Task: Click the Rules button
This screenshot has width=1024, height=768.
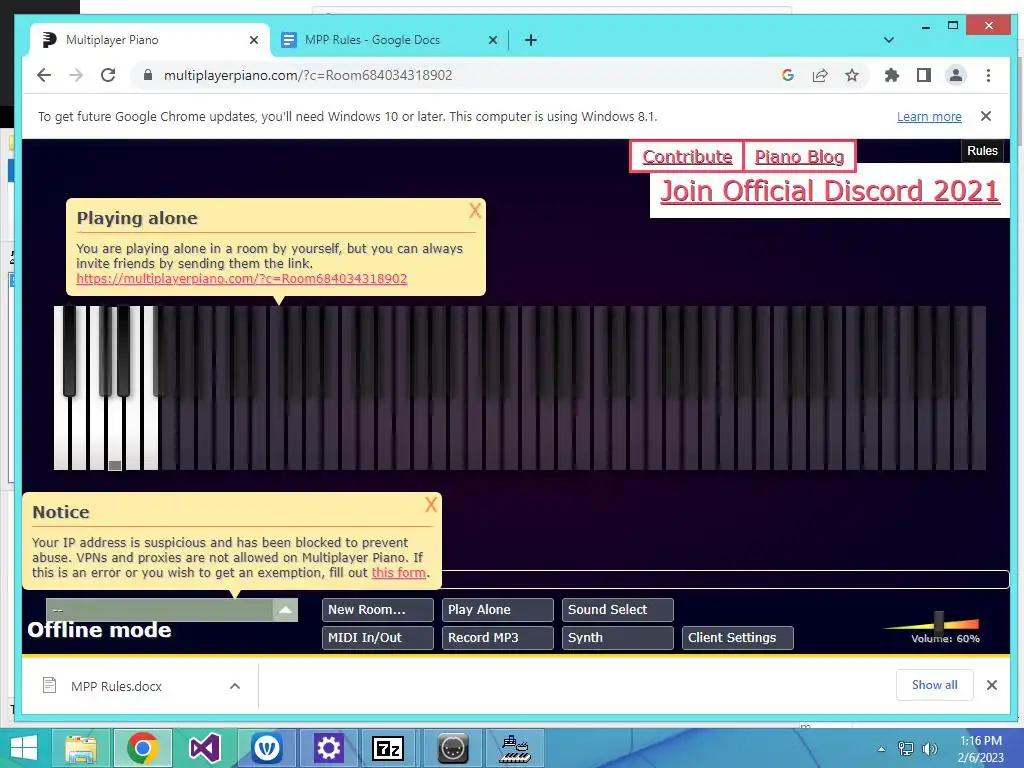Action: [x=982, y=151]
